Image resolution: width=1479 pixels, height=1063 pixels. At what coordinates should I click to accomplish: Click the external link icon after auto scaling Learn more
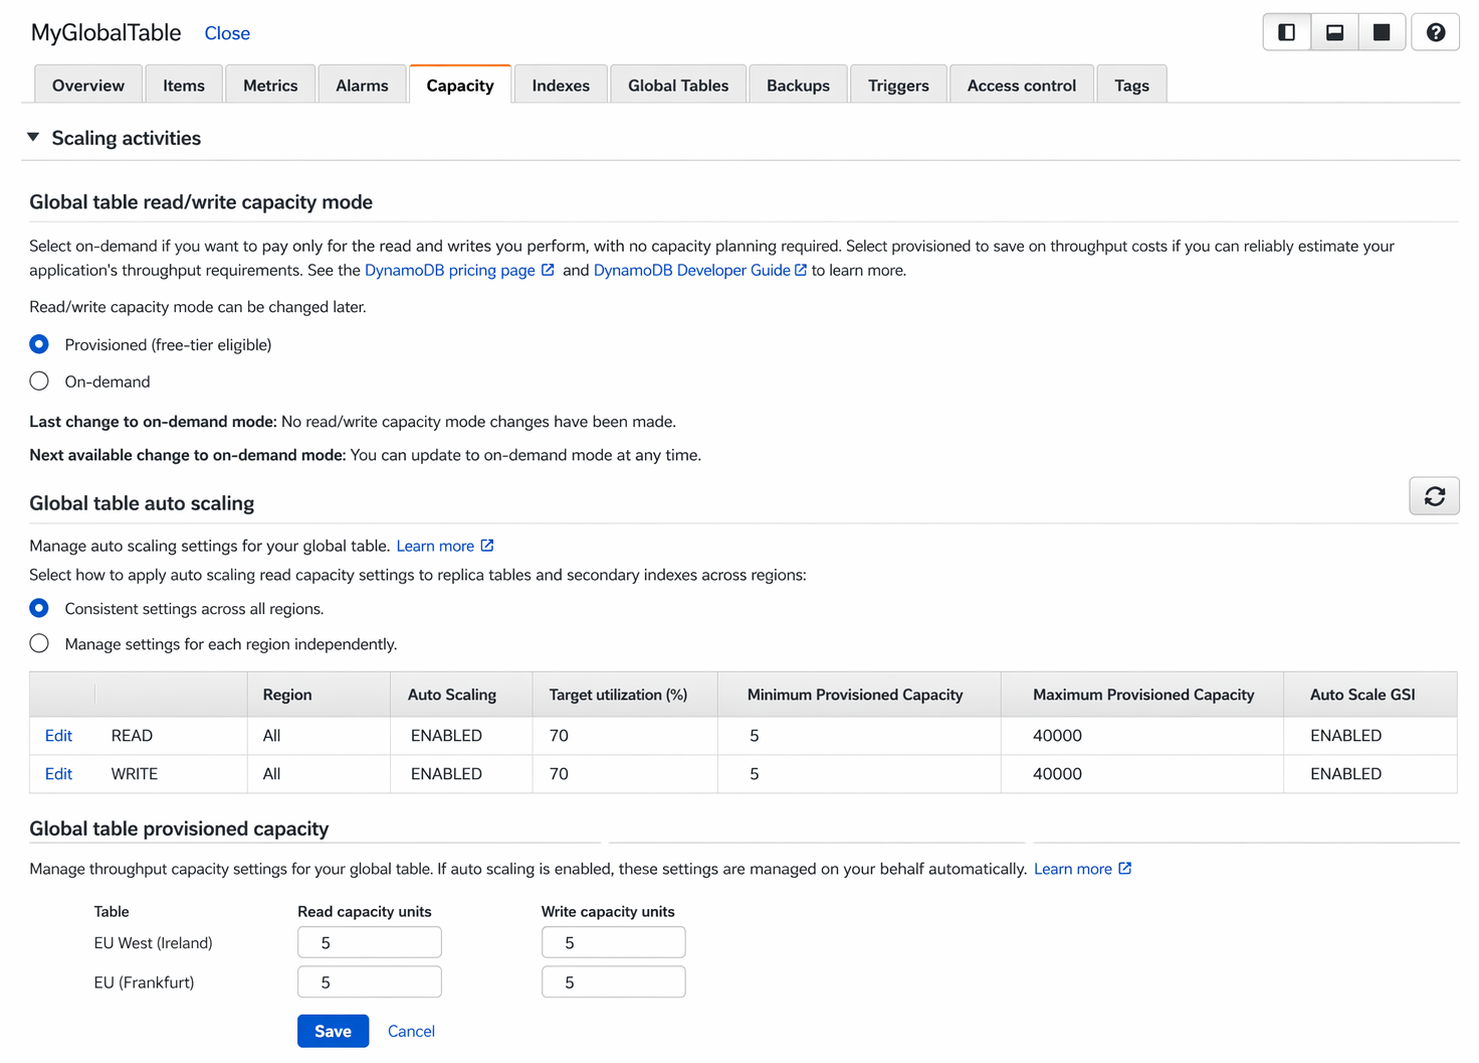point(487,545)
